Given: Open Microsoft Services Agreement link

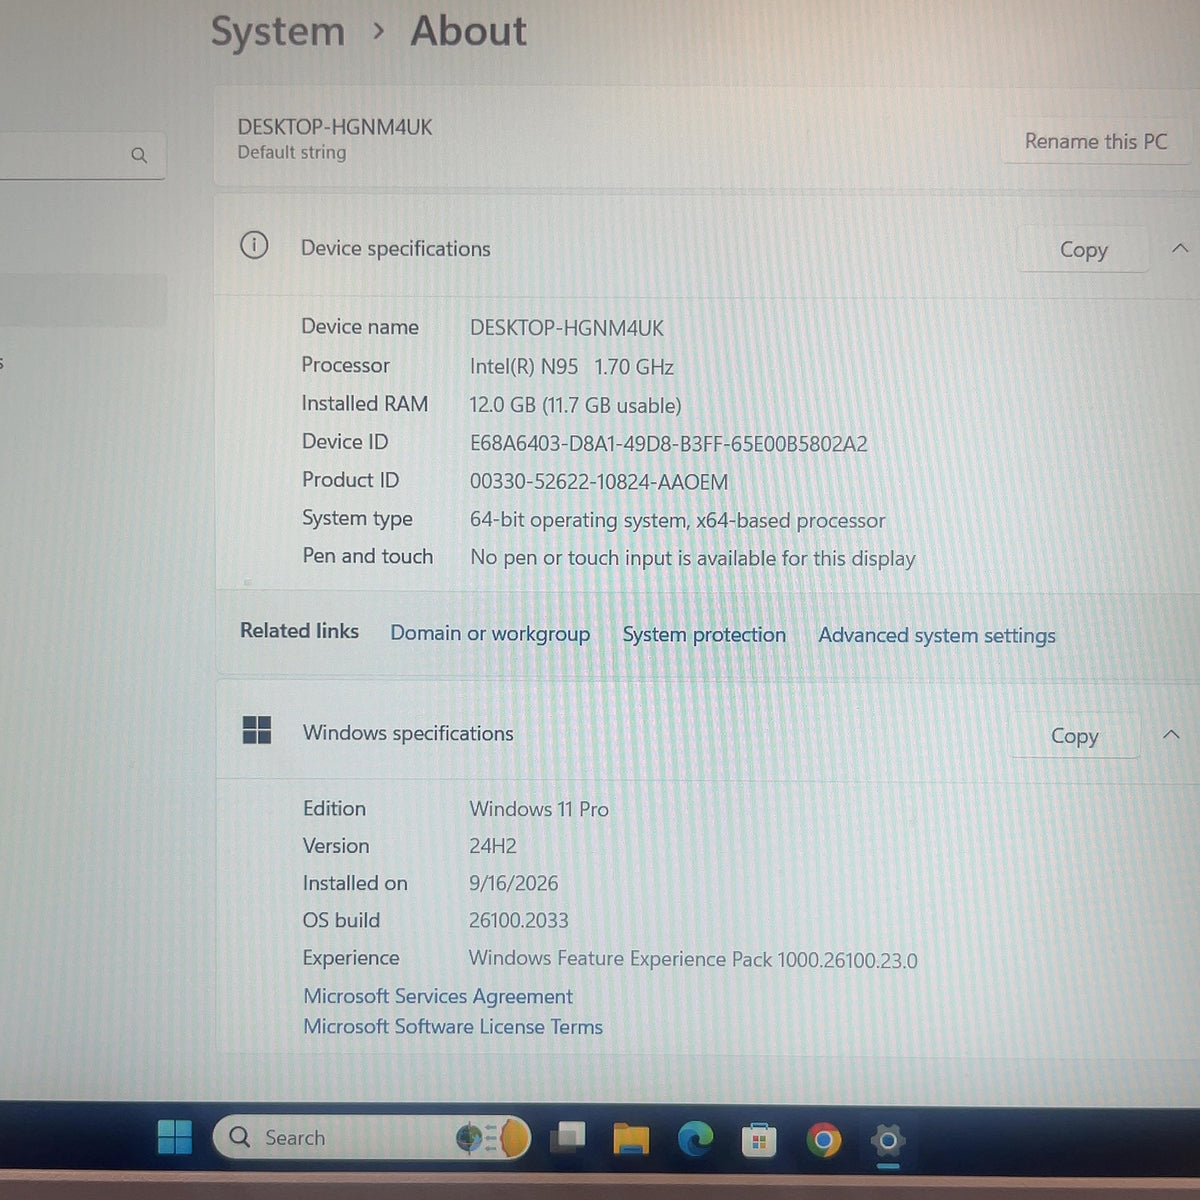Looking at the screenshot, I should (x=438, y=996).
